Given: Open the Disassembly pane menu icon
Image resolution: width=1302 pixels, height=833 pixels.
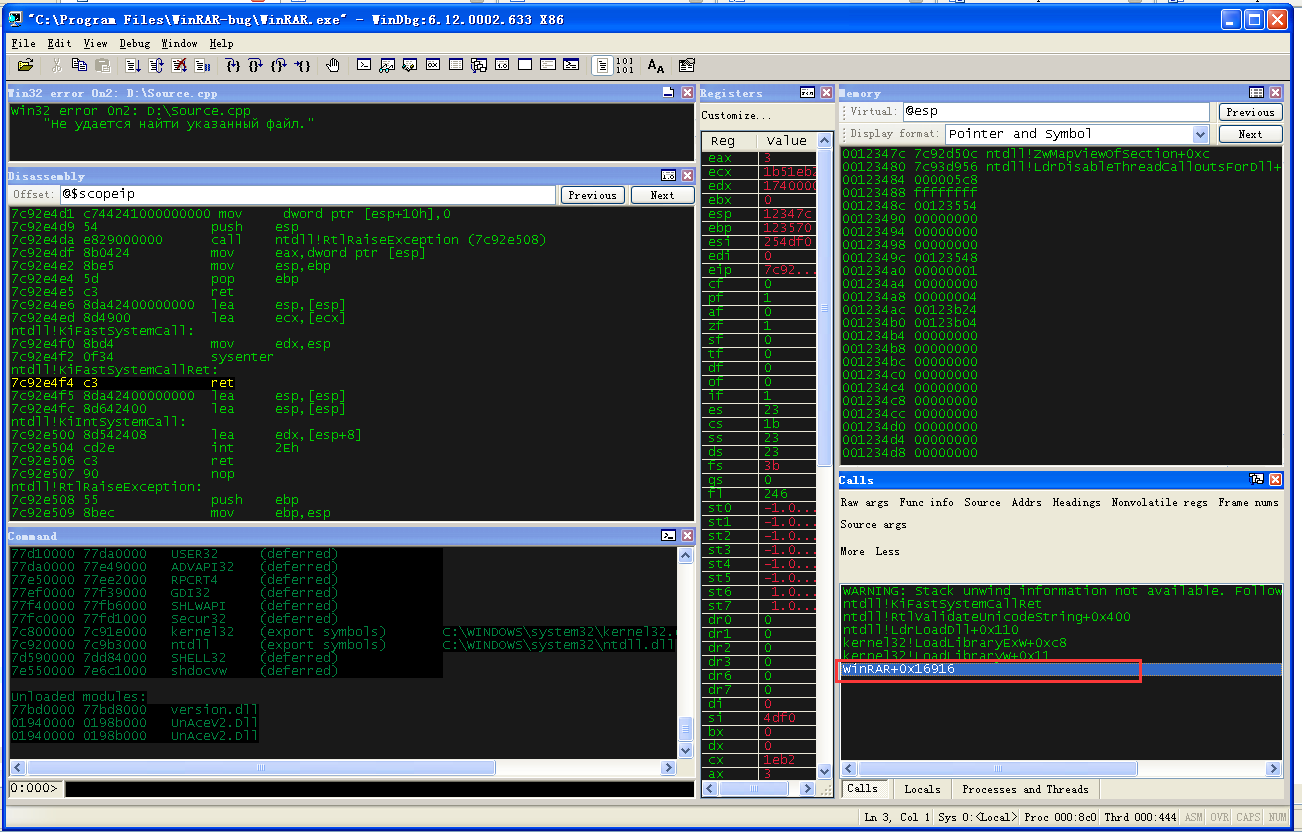Looking at the screenshot, I should (x=668, y=176).
